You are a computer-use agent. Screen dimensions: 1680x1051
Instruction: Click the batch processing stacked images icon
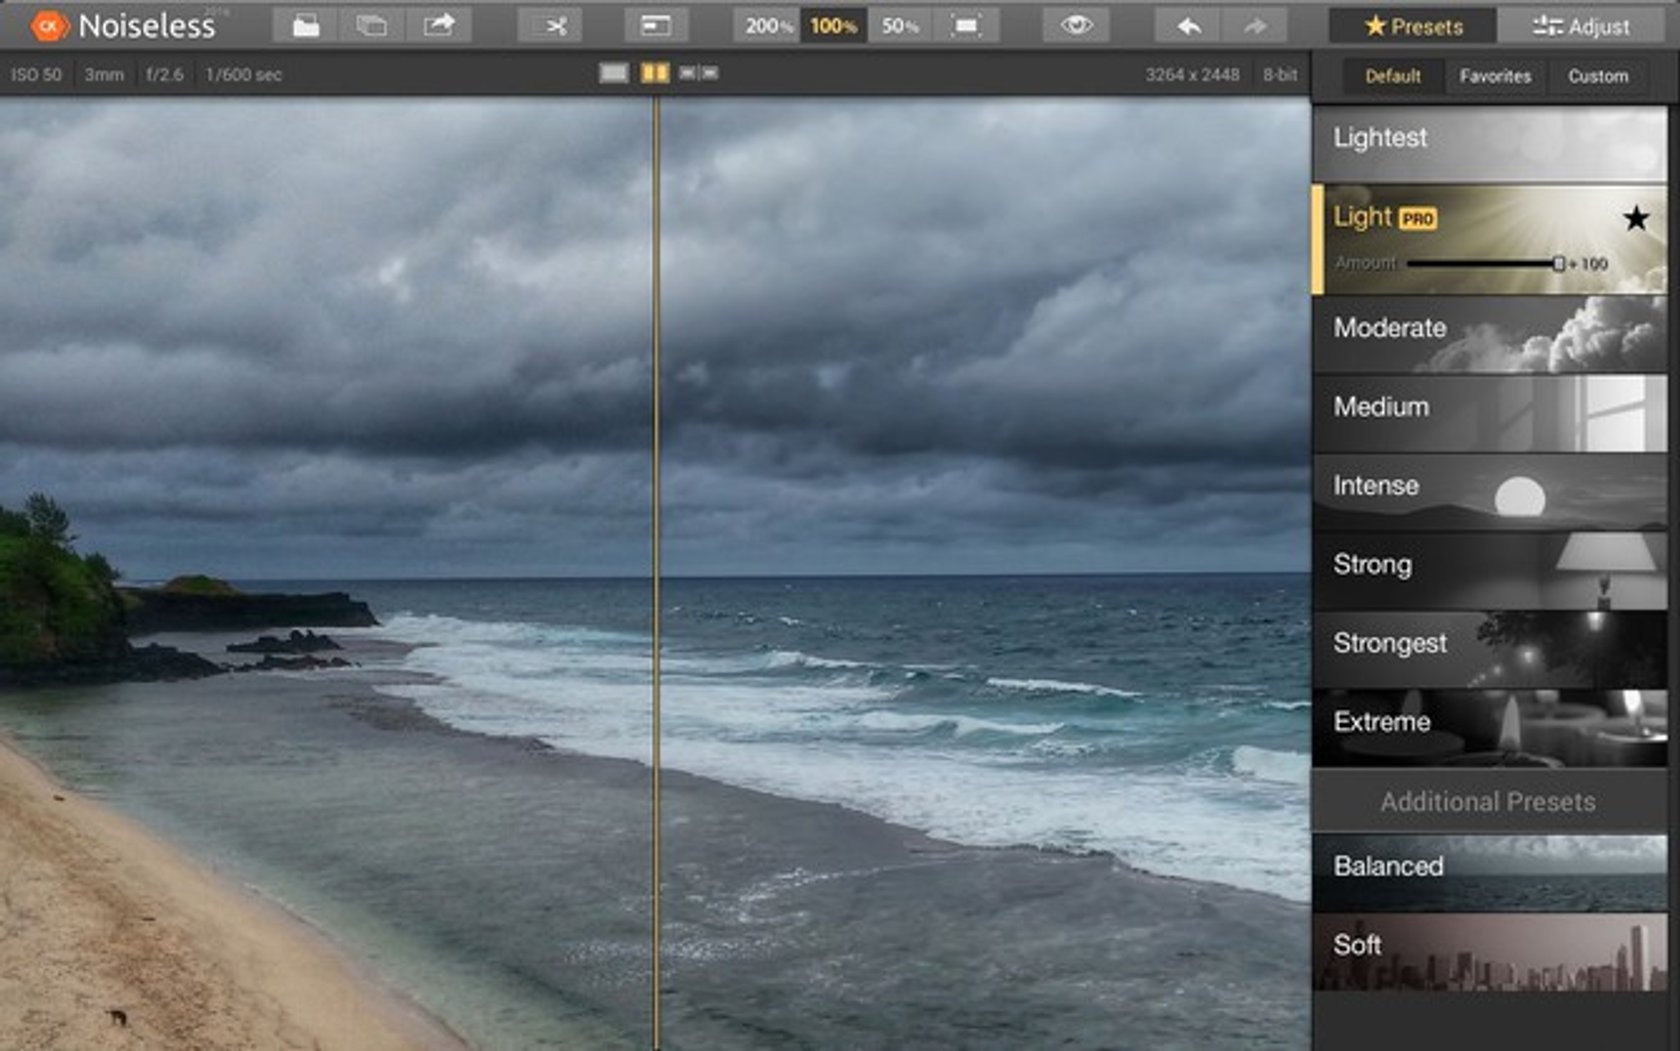[x=371, y=26]
